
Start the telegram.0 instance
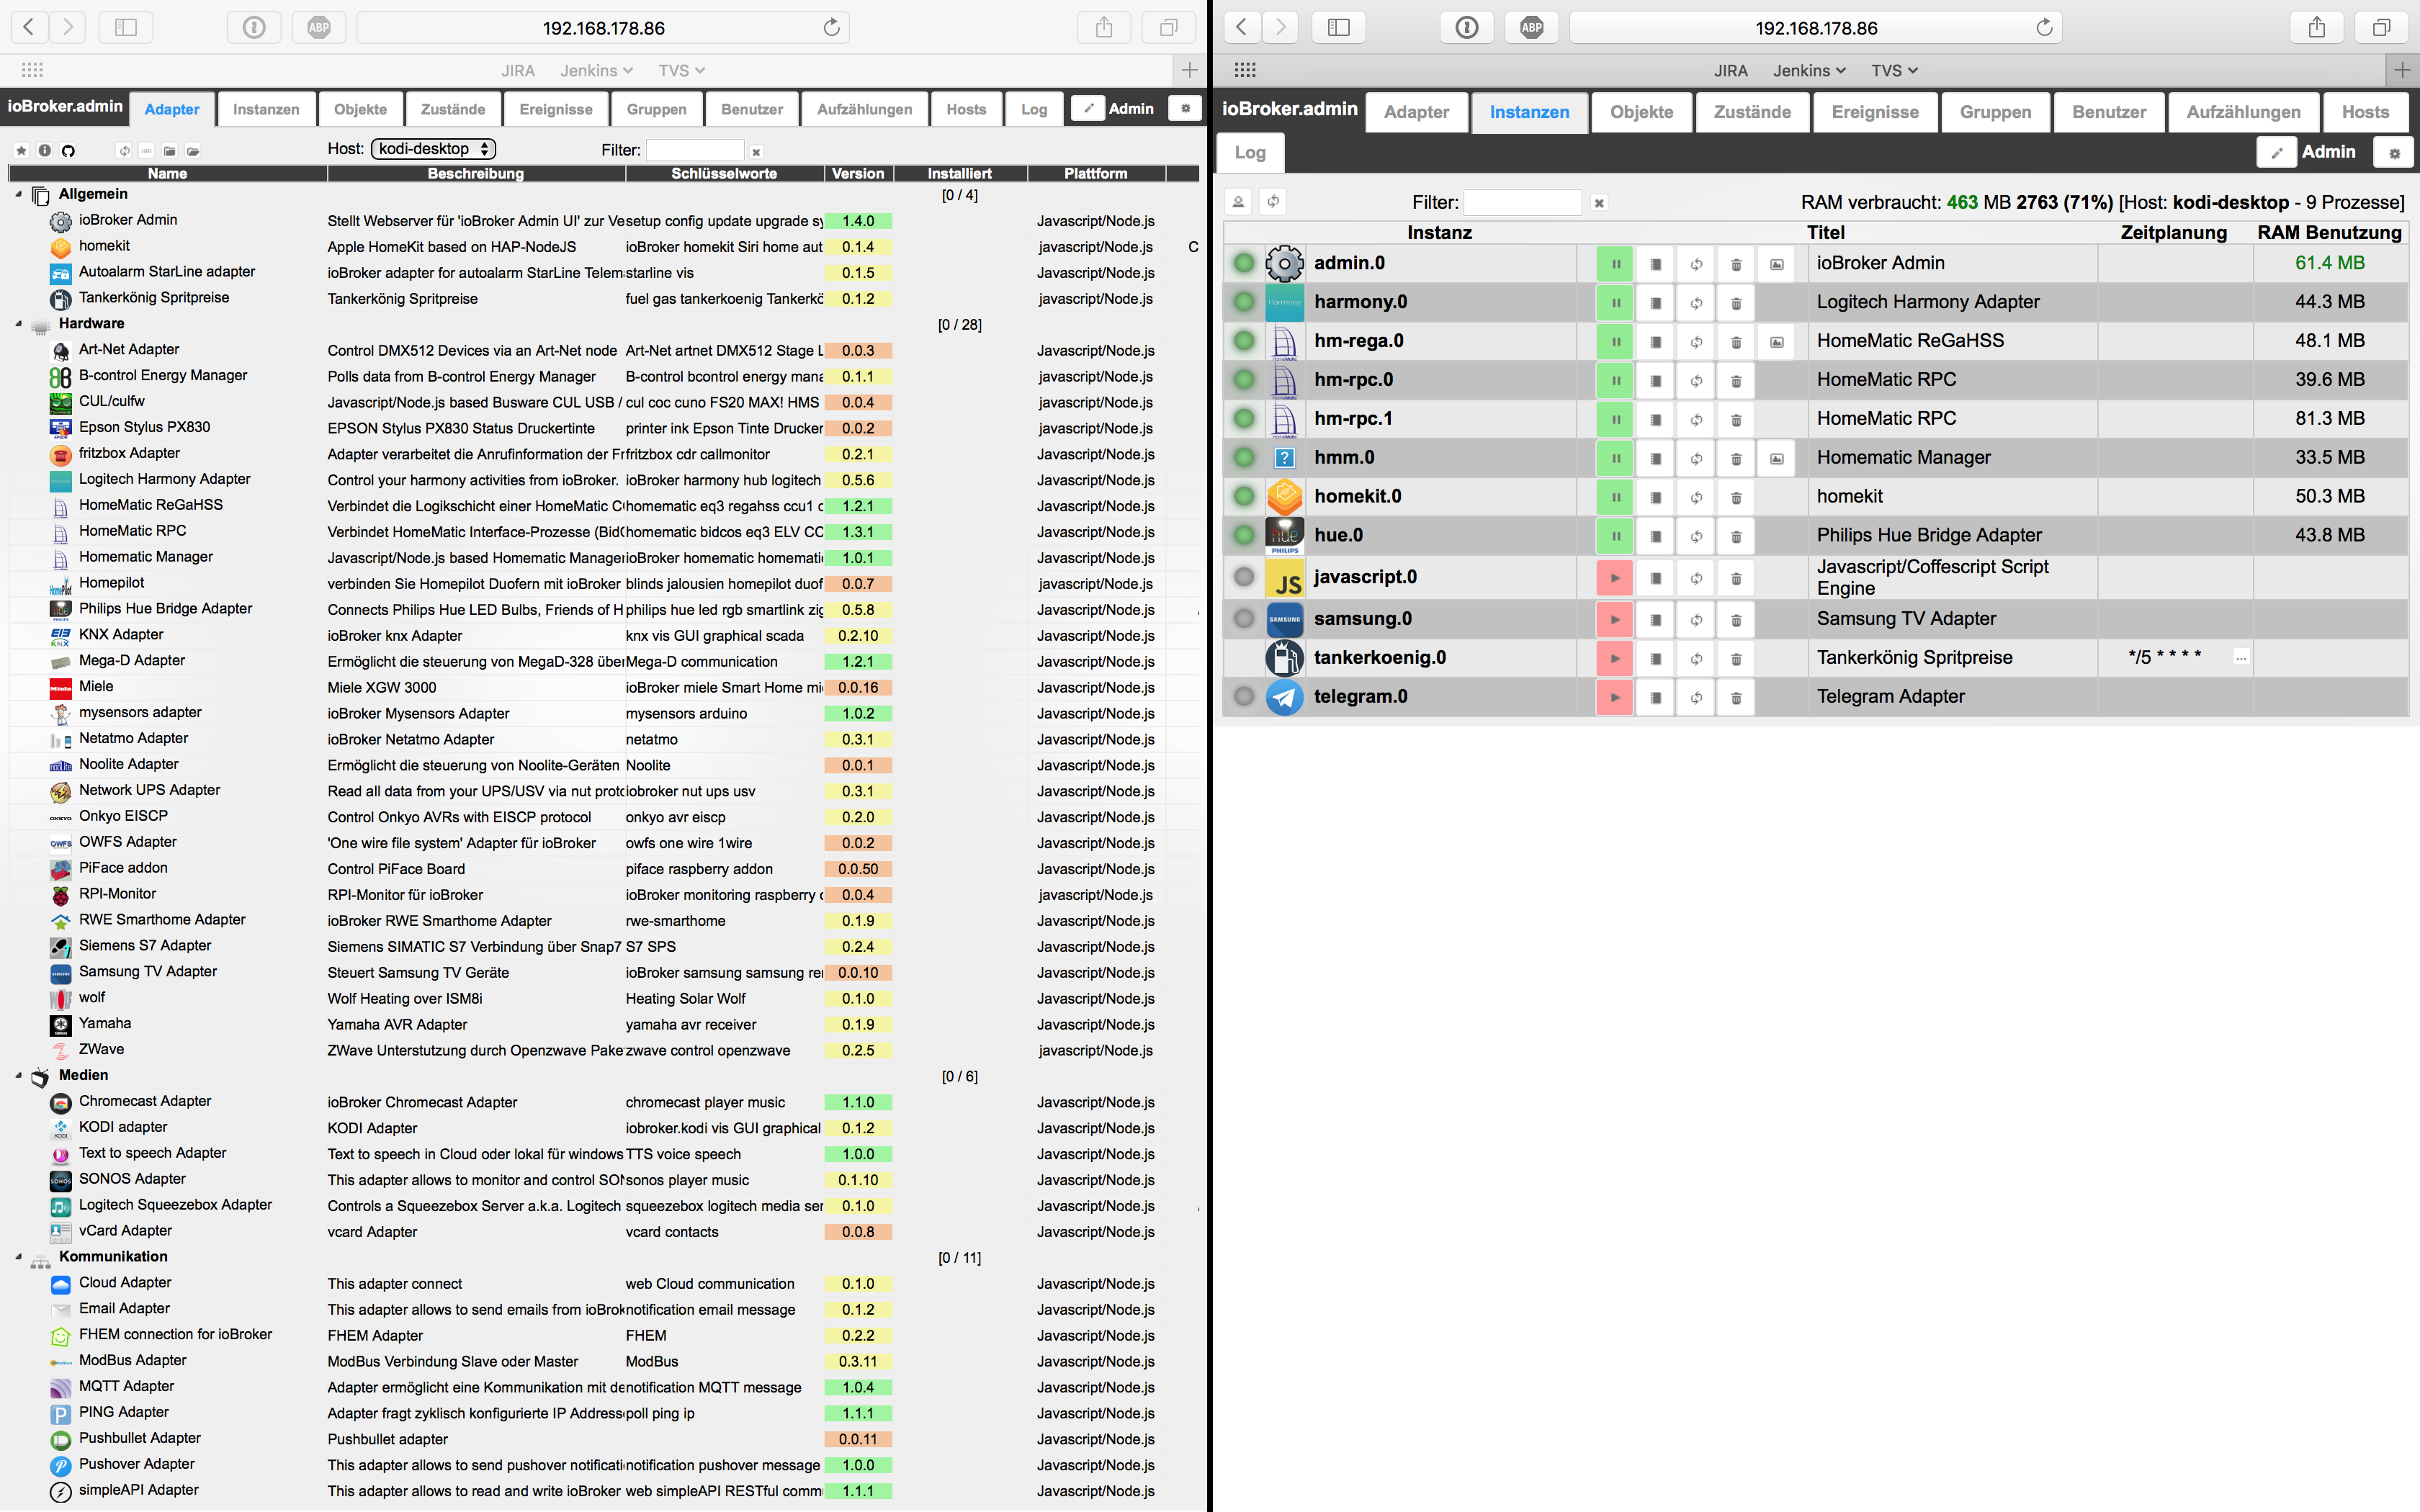[x=1615, y=698]
